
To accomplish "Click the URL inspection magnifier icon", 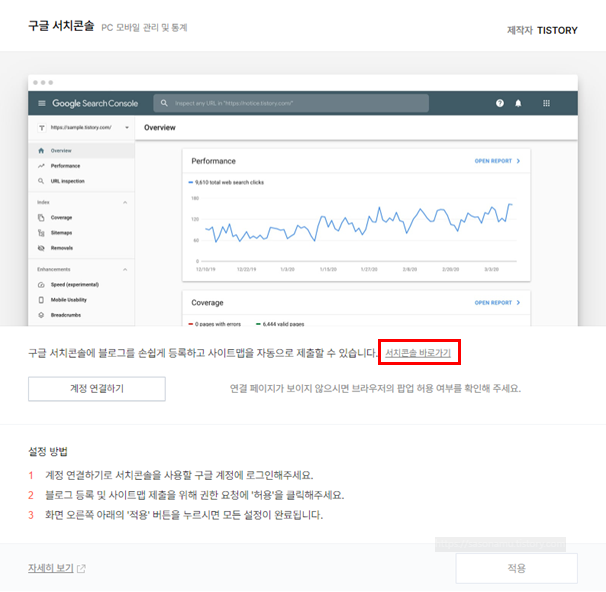I will (41, 181).
